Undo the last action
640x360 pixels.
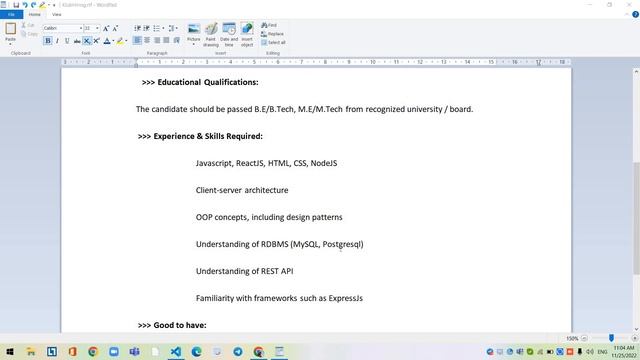click(x=25, y=5)
